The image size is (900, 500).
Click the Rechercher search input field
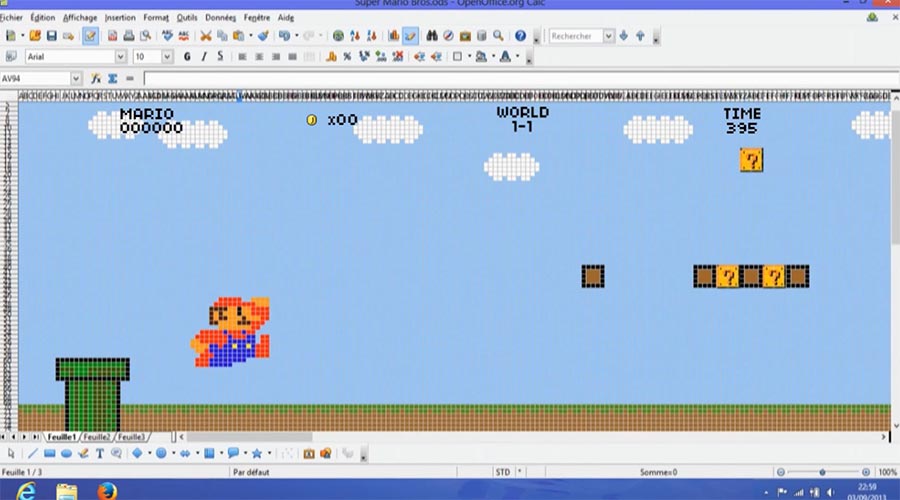coord(575,36)
